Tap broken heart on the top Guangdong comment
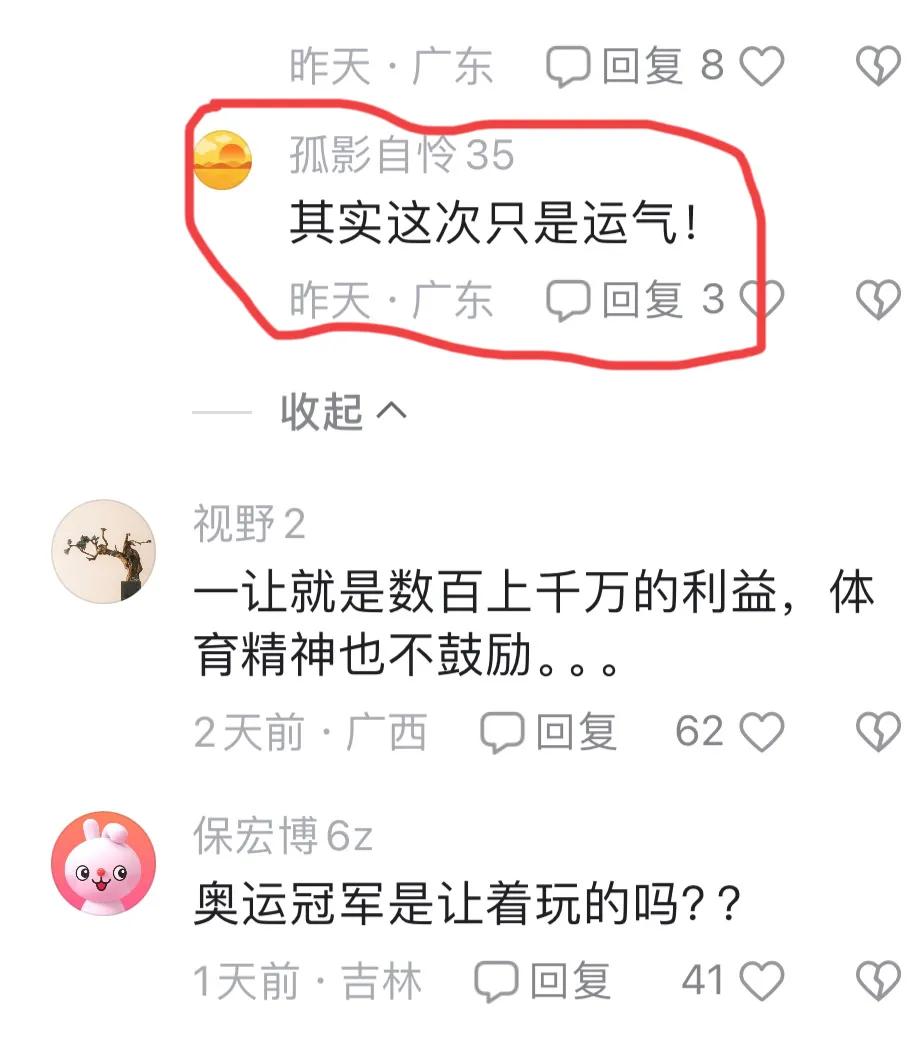Screen dimensions: 909x1039 878,66
